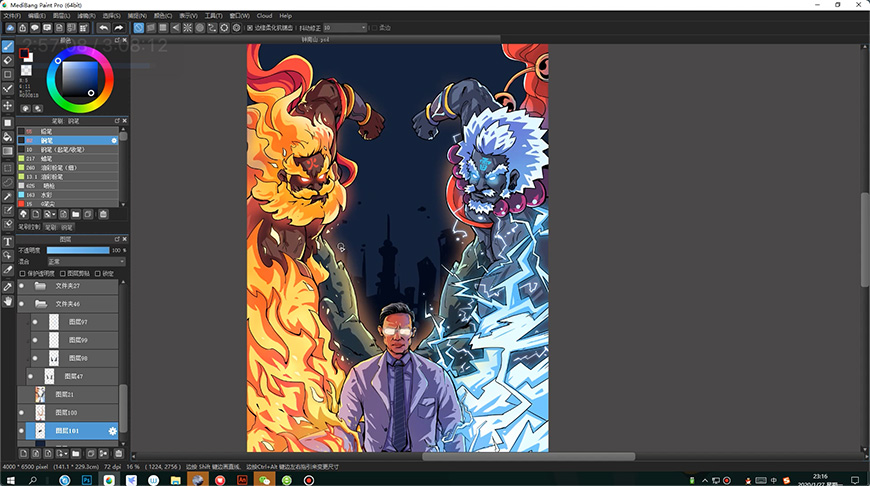Select the rectangular Select tool
870x486 pixels.
(x=8, y=168)
